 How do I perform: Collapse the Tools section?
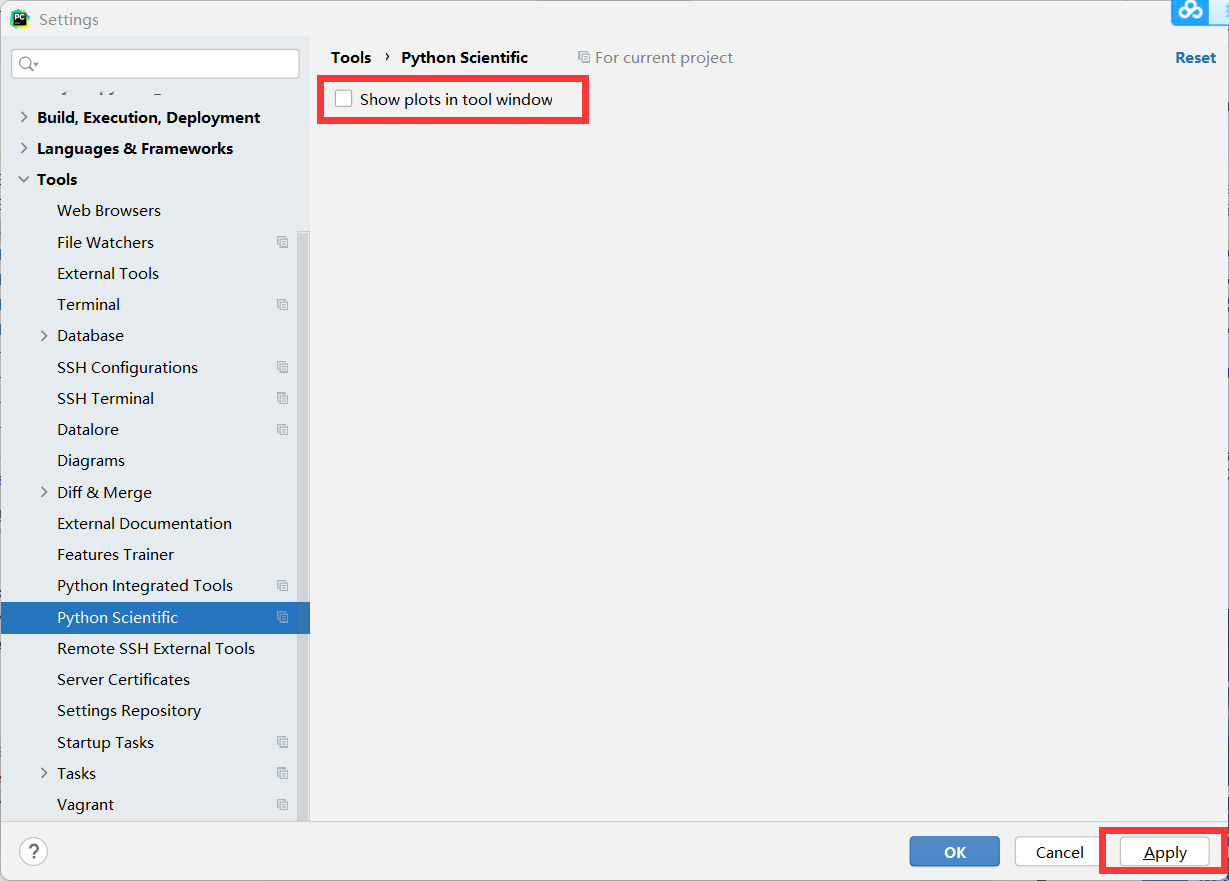pyautogui.click(x=24, y=180)
